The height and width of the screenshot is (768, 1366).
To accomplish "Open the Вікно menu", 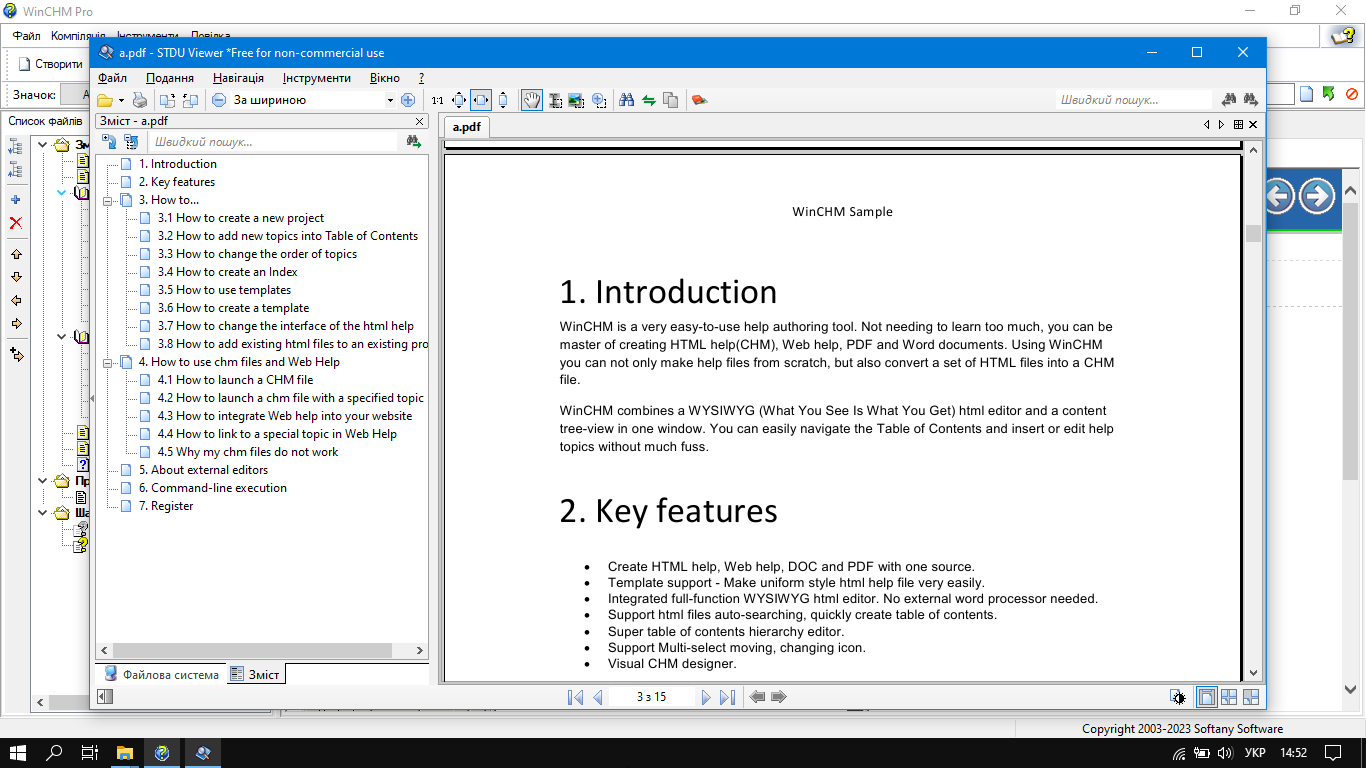I will 385,78.
